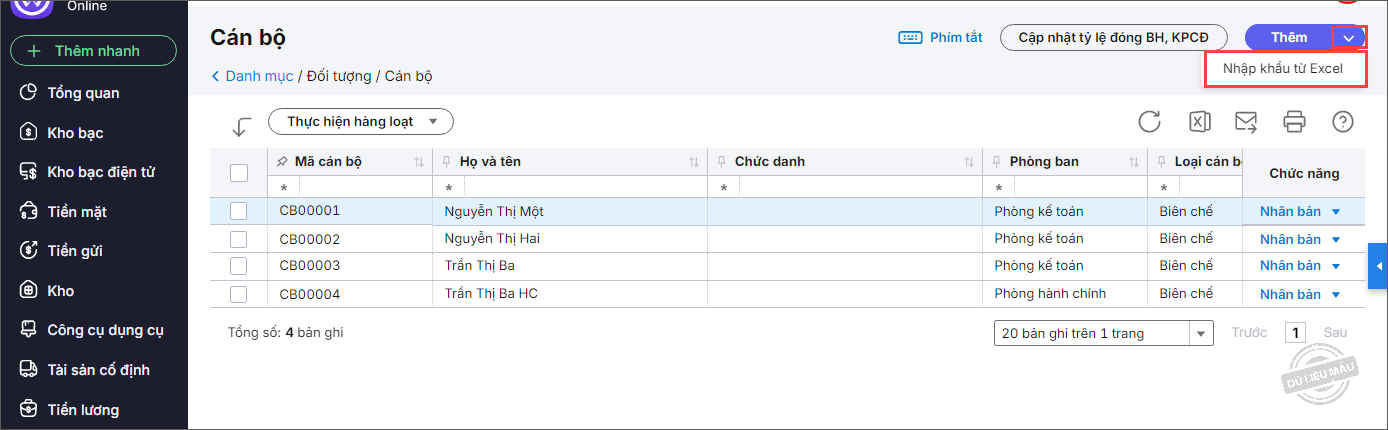Click Nhân bản for CB00002
The width and height of the screenshot is (1388, 430).
point(1290,239)
